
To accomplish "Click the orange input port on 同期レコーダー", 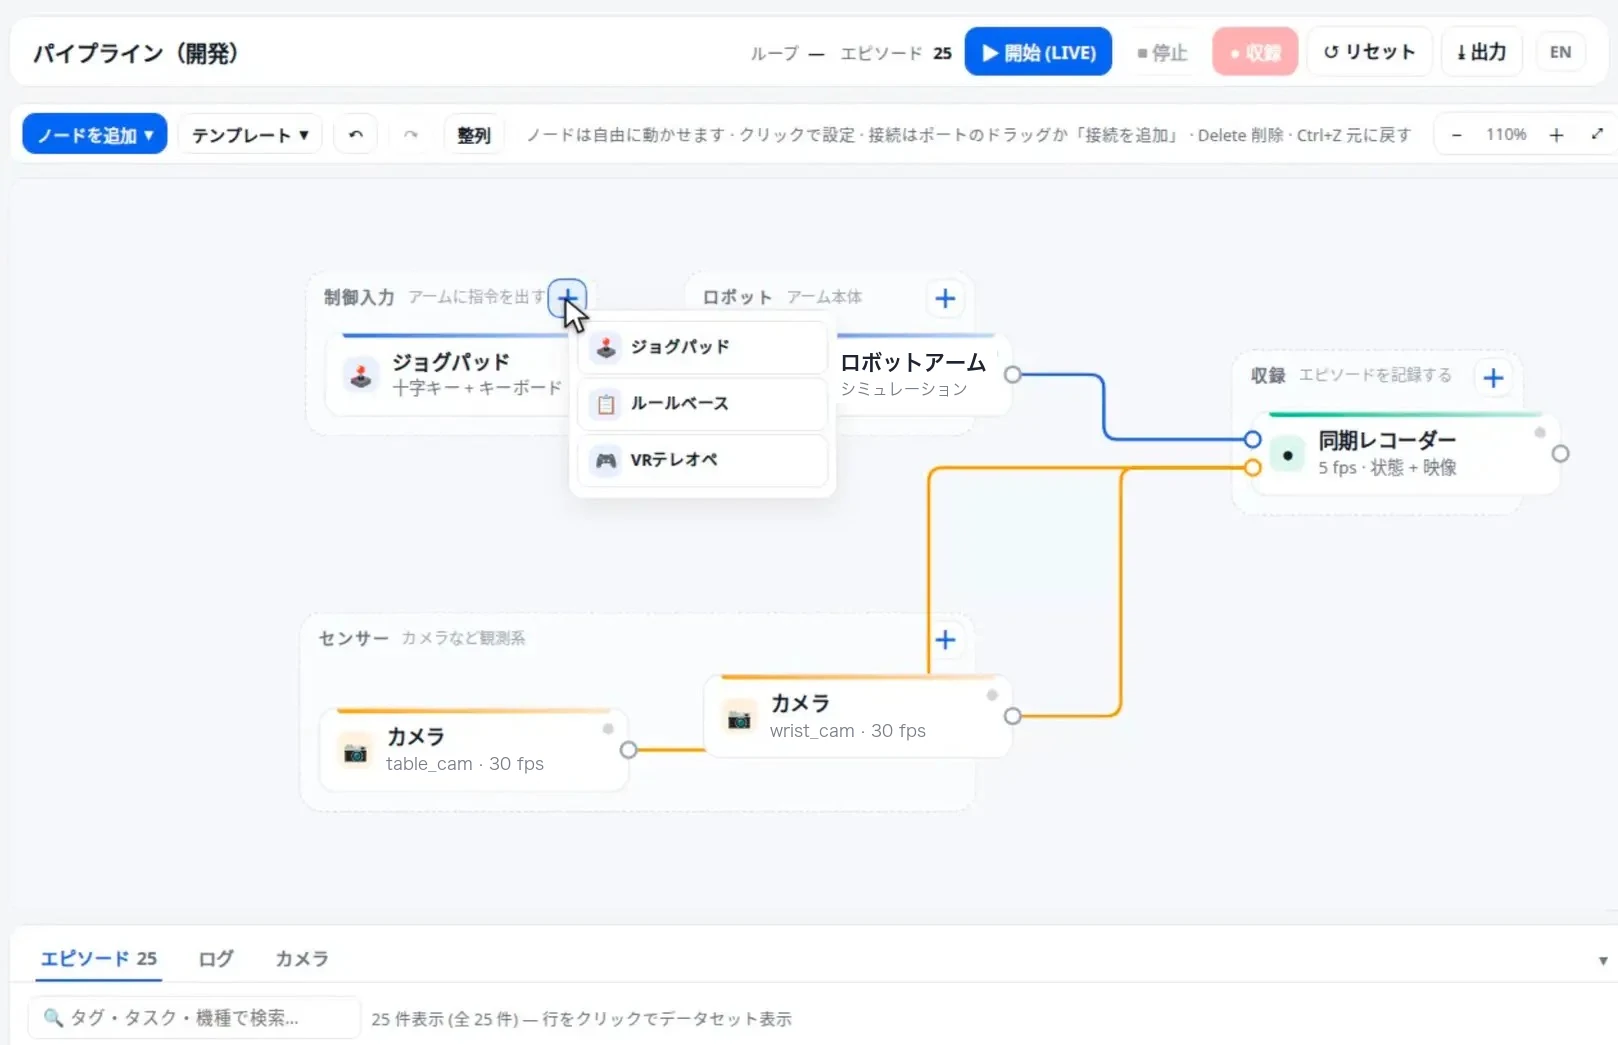I will point(1252,467).
